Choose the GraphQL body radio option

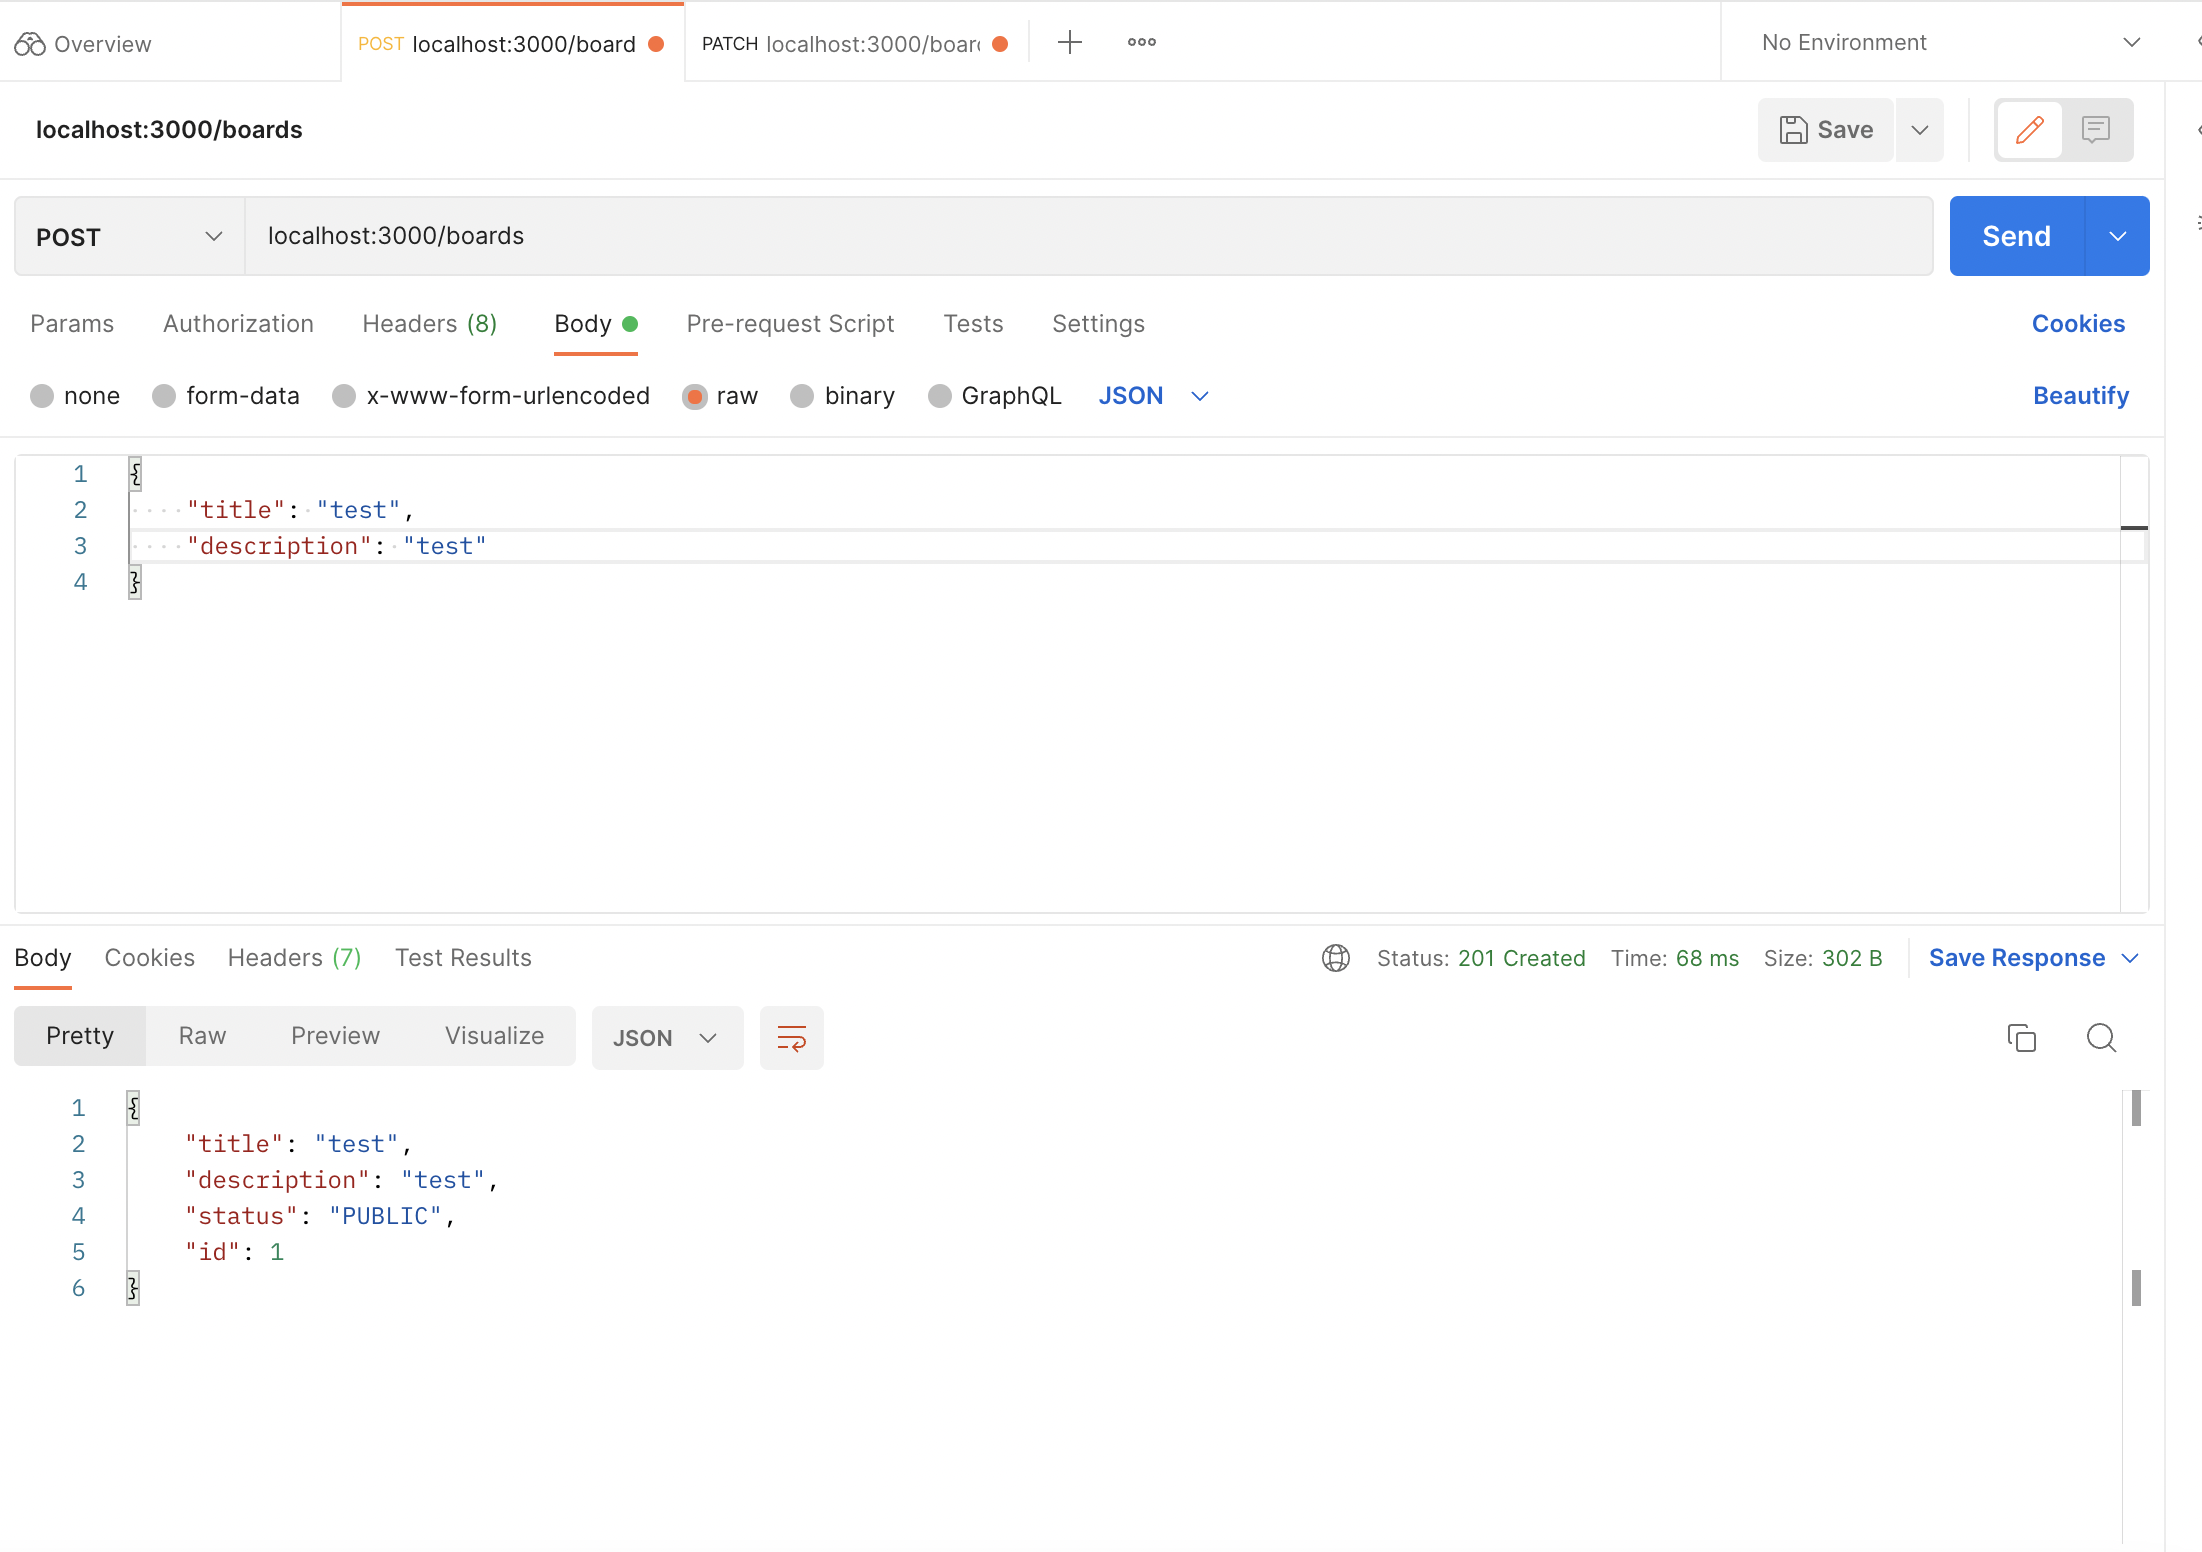point(939,396)
